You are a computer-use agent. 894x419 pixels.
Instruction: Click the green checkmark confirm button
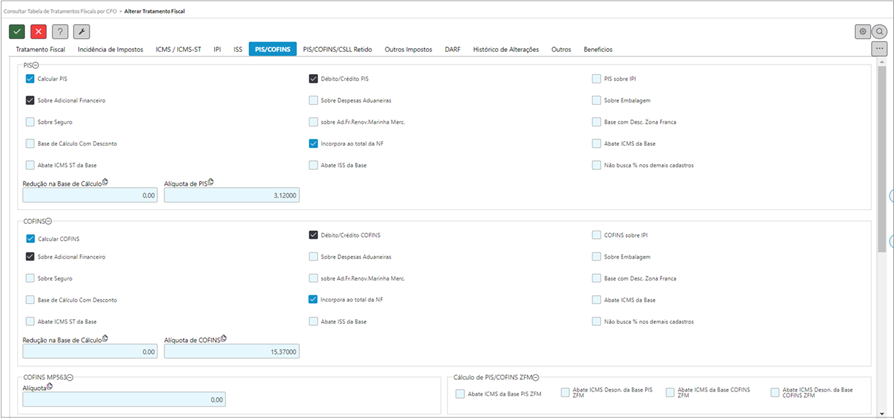17,32
